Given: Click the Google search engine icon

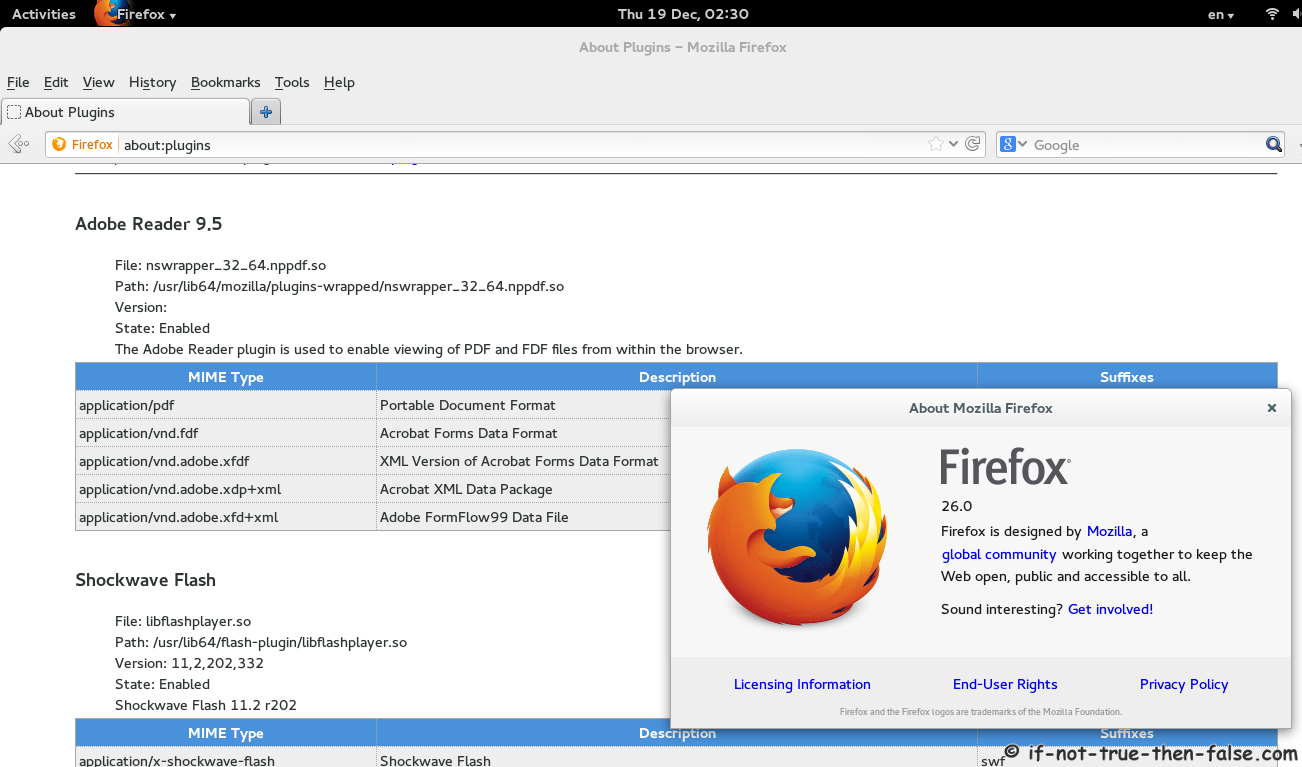Looking at the screenshot, I should pos(1008,144).
